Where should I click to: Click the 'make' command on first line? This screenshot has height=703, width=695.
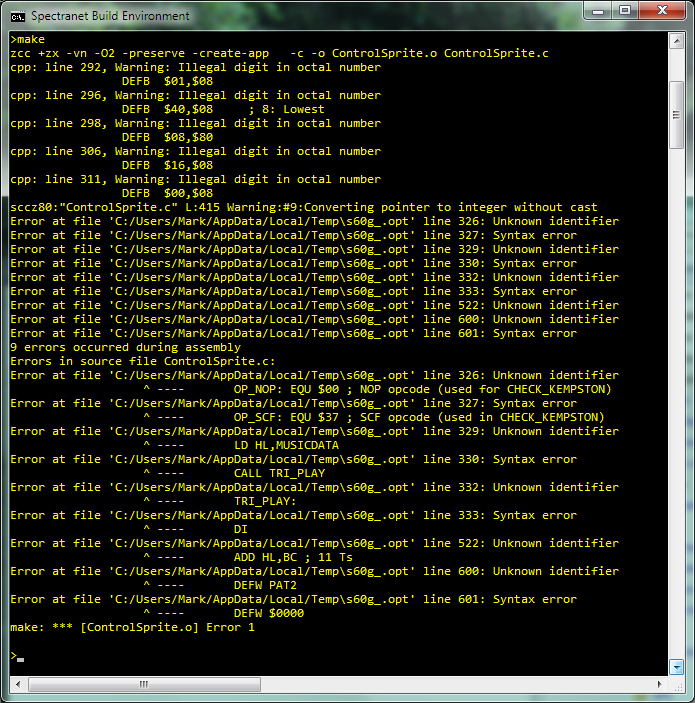30,39
